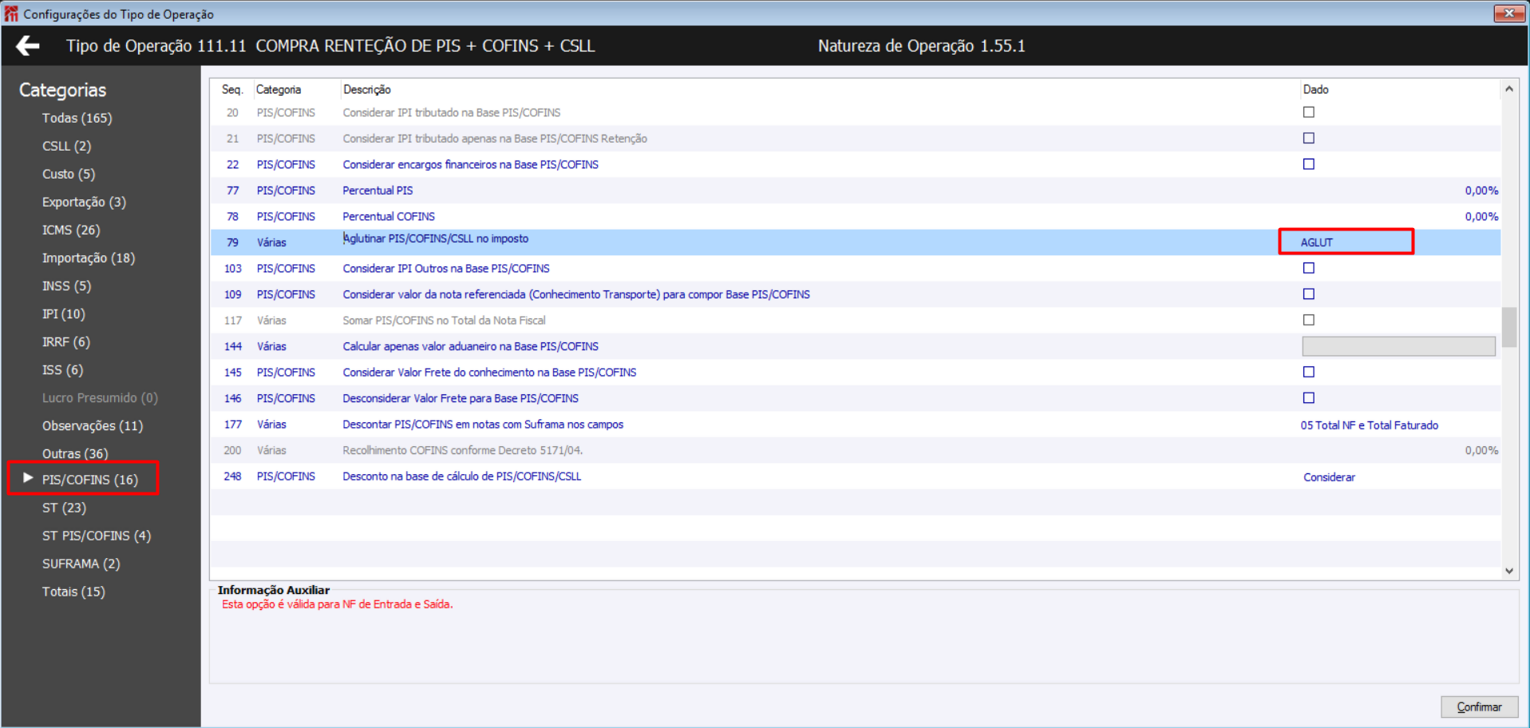
Task: Select the CSLL (2) category
Action: click(x=66, y=146)
